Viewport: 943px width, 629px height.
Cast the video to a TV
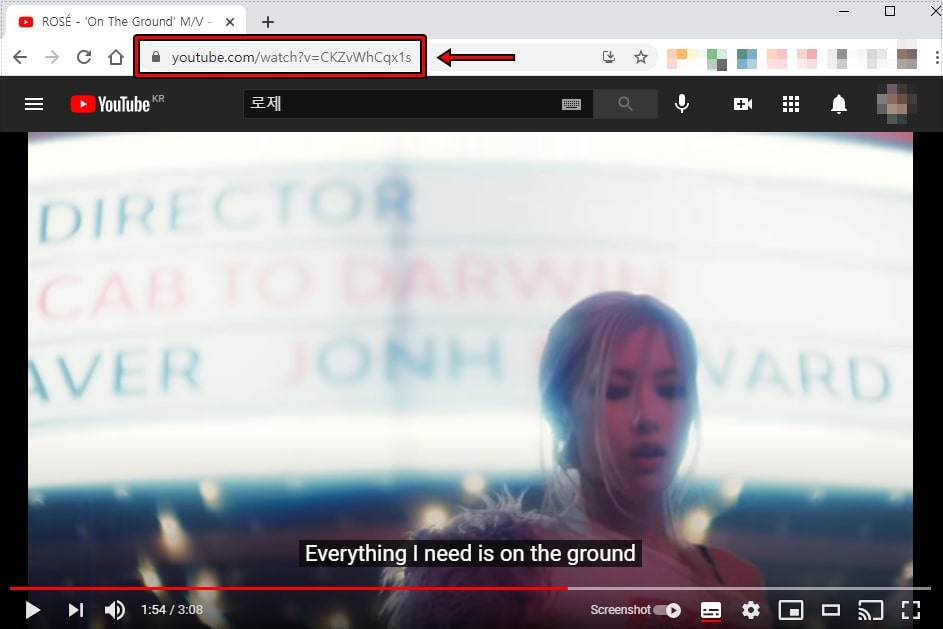(870, 610)
